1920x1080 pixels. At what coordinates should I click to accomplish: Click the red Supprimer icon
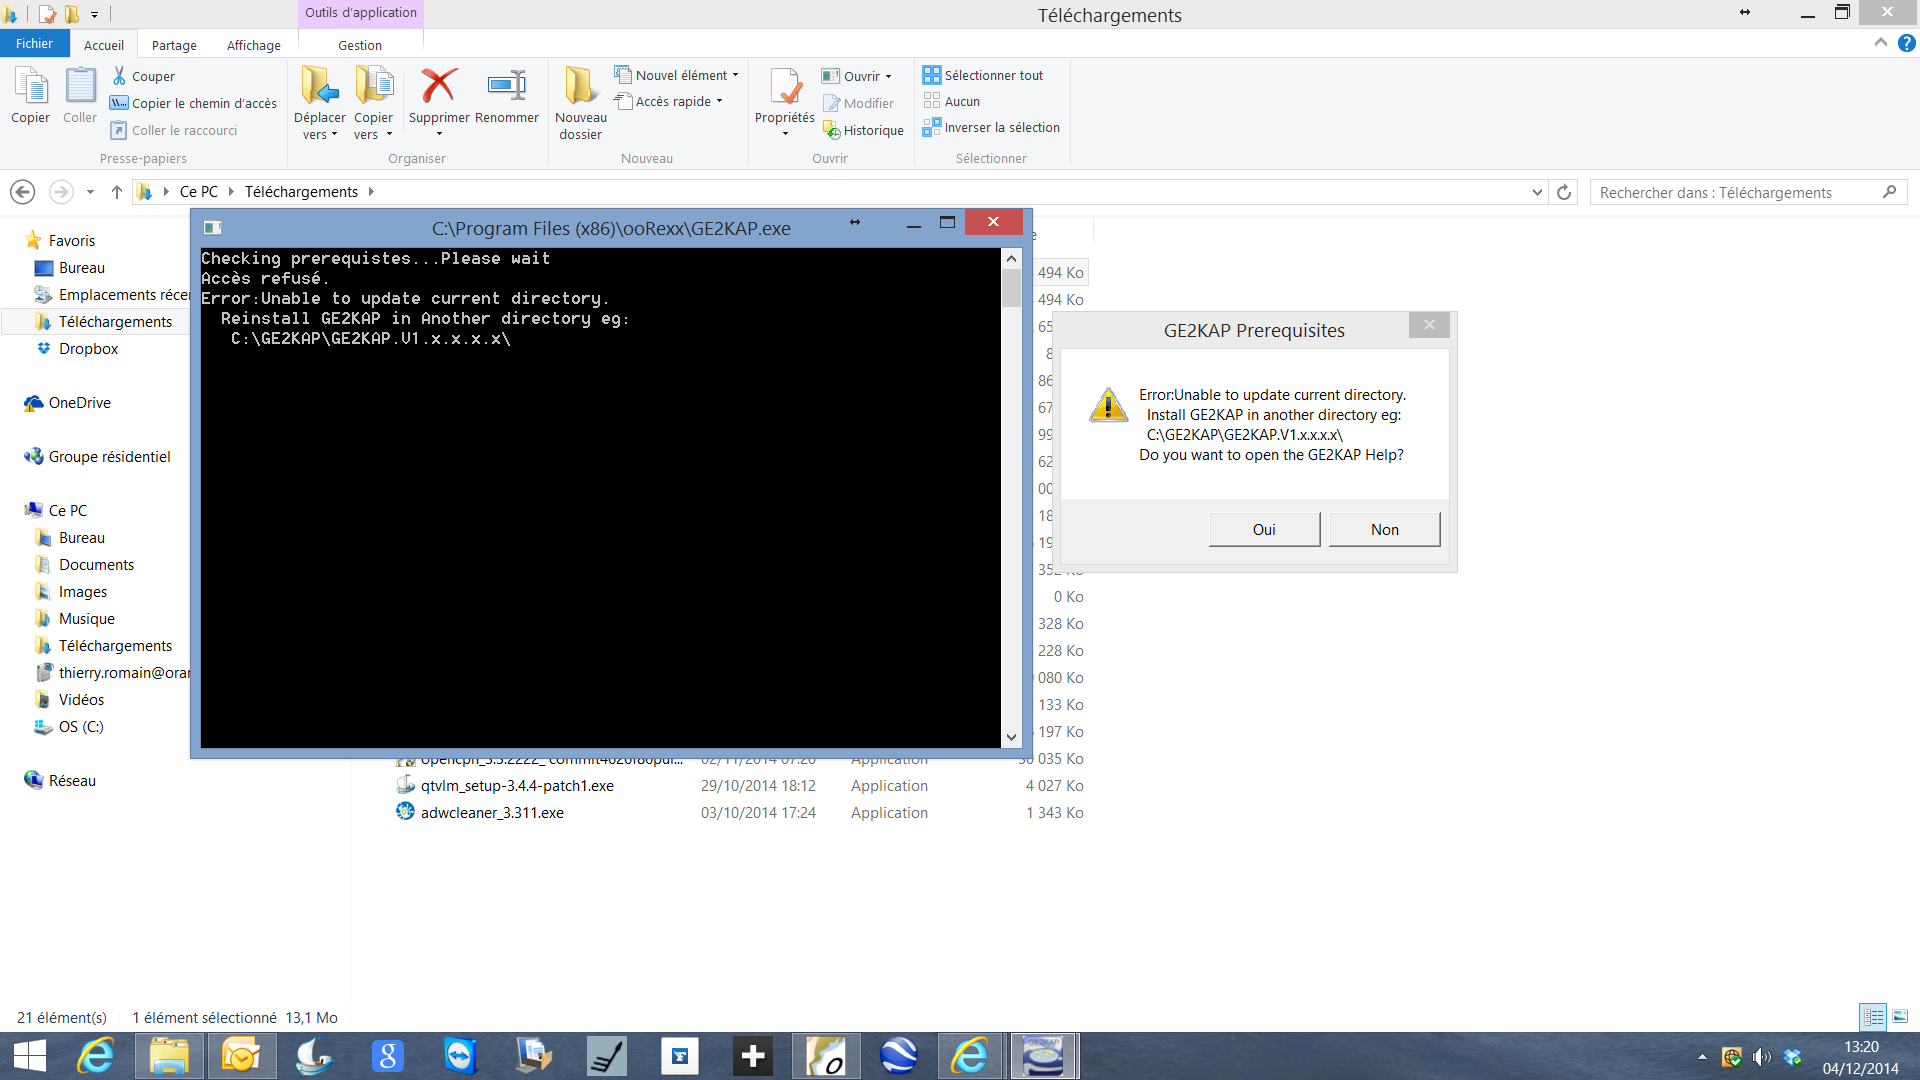click(439, 86)
